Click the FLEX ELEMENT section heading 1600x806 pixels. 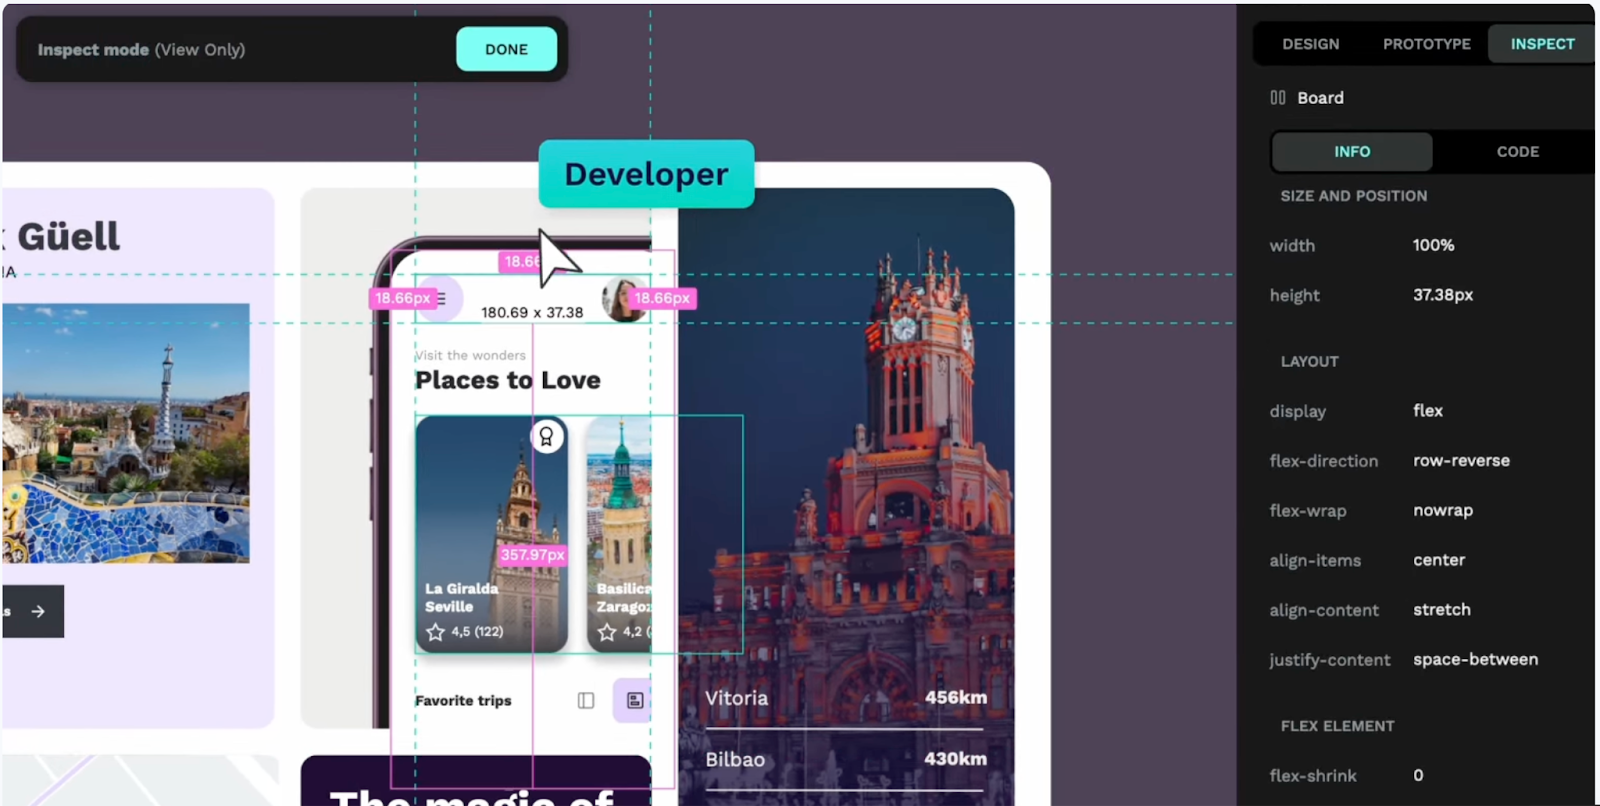[x=1337, y=726]
